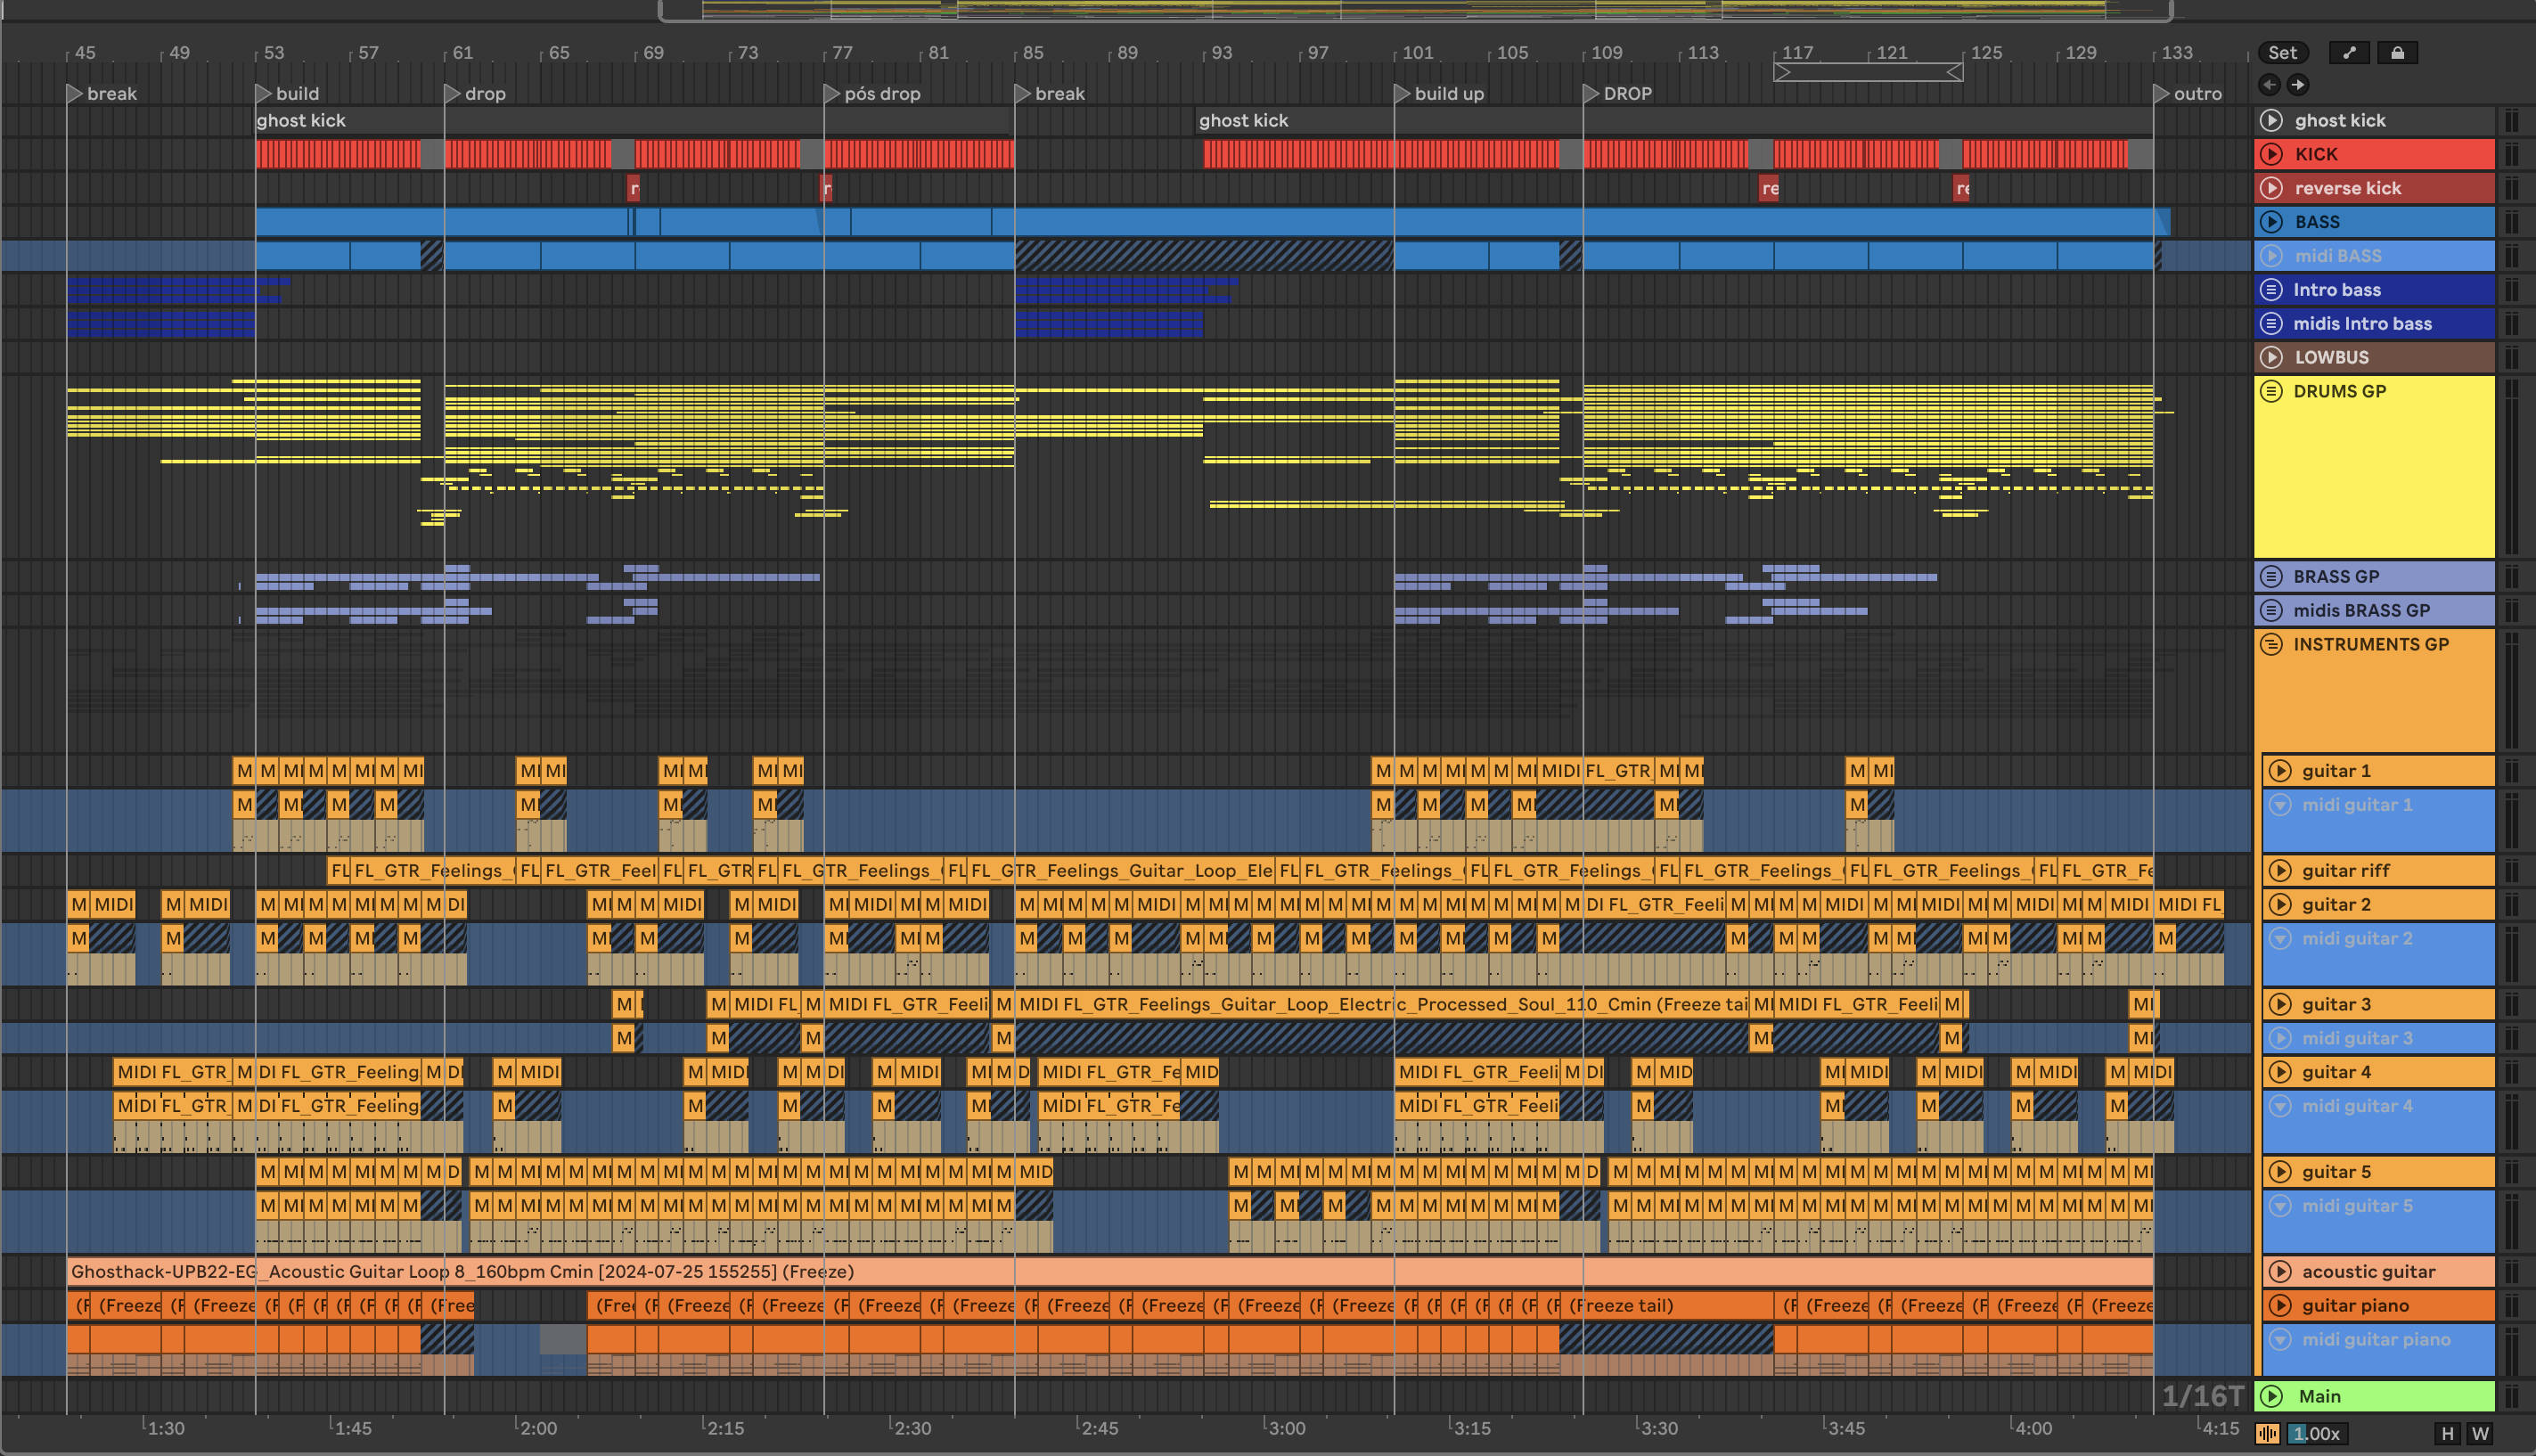The image size is (2536, 1456).
Task: Click the 1.00x zoom value slider
Action: [x=2316, y=1434]
